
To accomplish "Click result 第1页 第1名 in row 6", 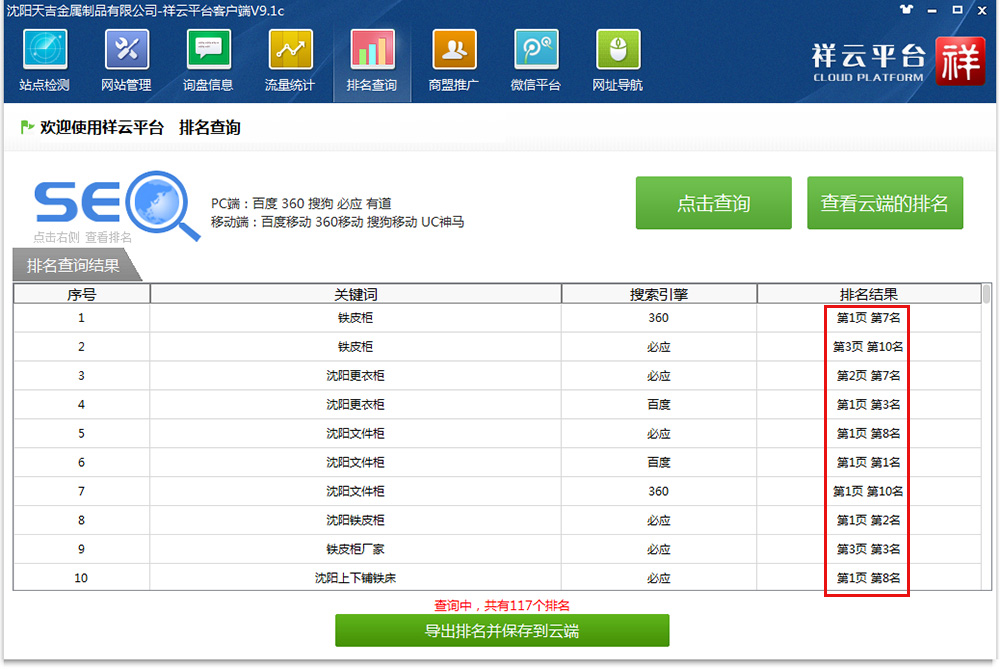I will point(868,462).
